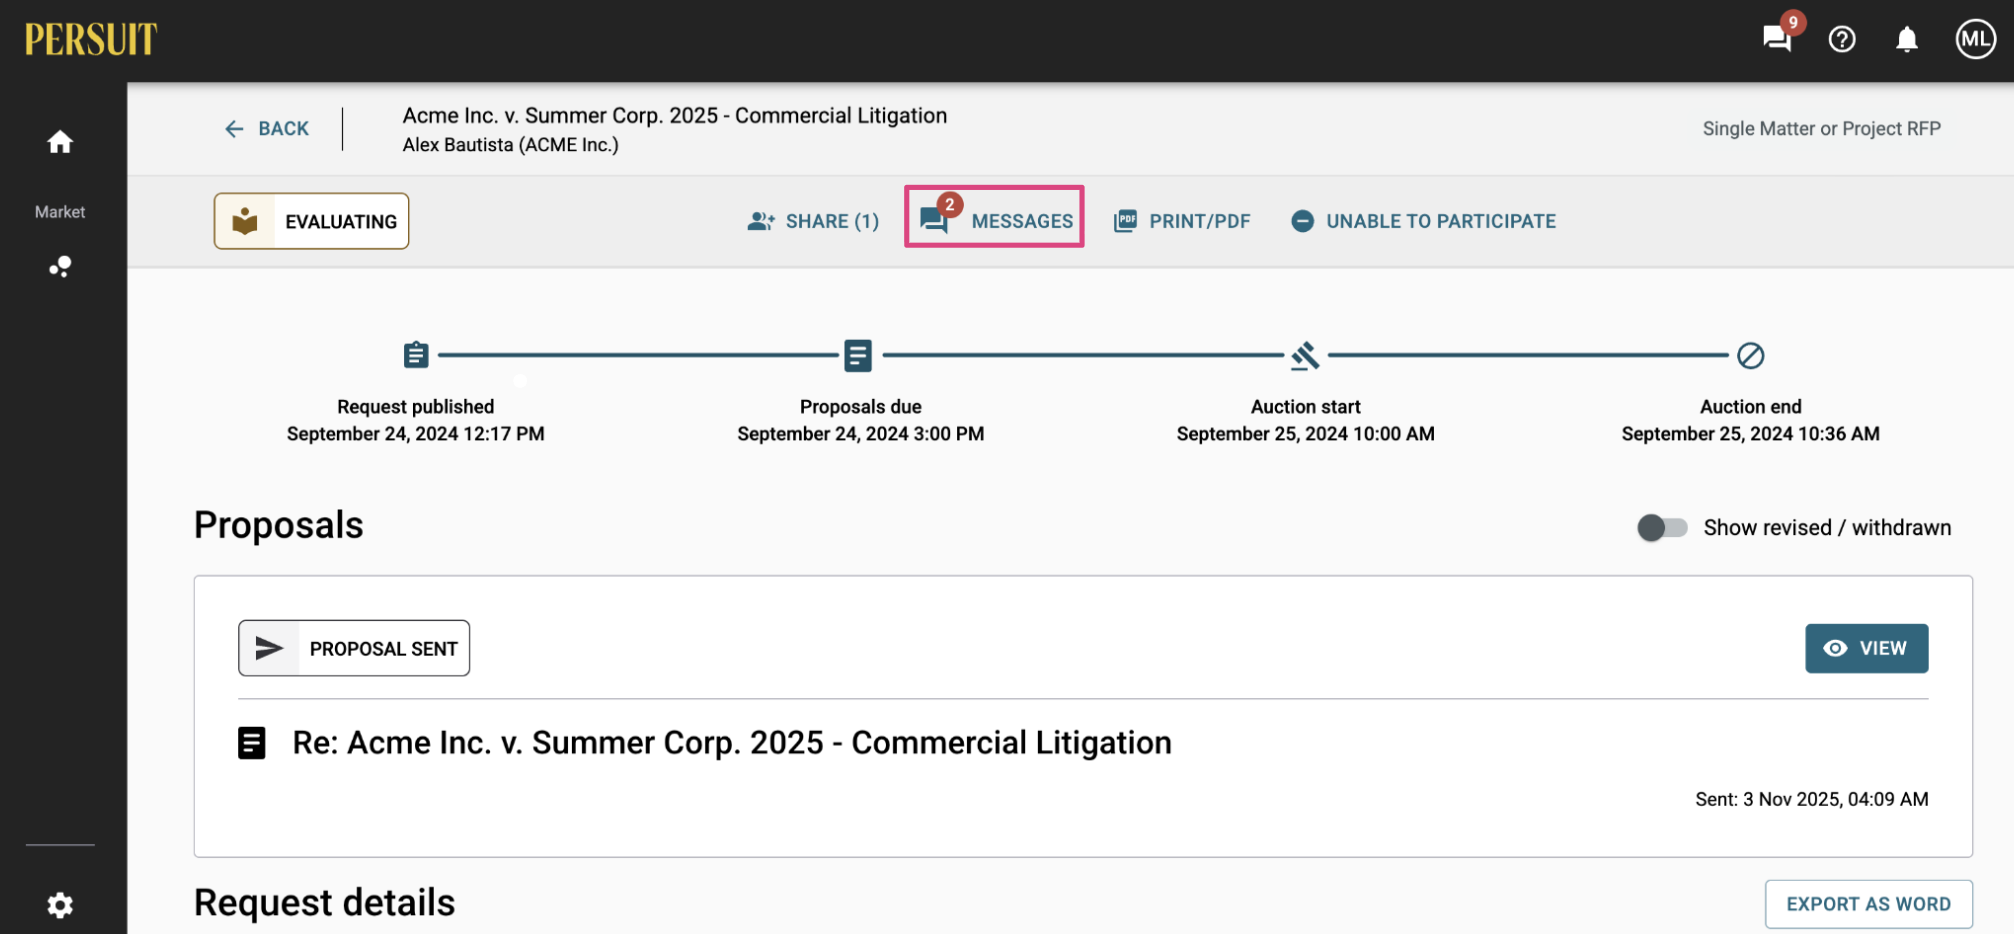This screenshot has height=934, width=2014.
Task: Click the Proposals due document icon
Action: click(x=858, y=355)
